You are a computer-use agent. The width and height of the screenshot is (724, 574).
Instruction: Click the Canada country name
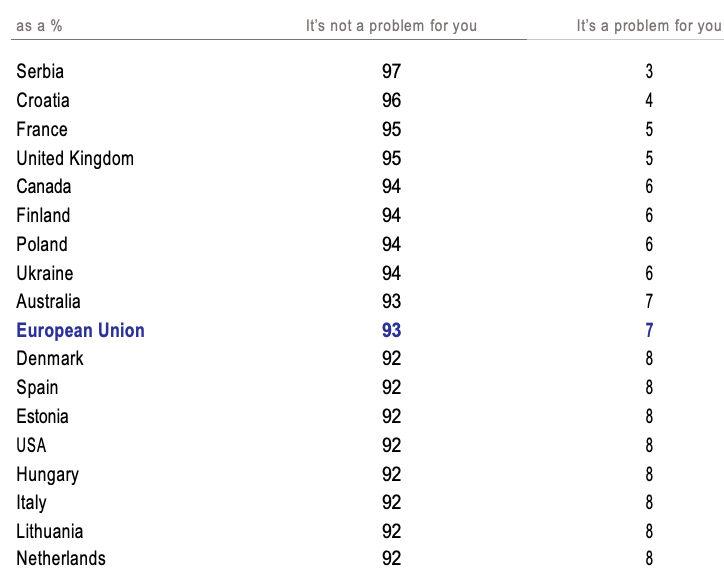tap(44, 187)
